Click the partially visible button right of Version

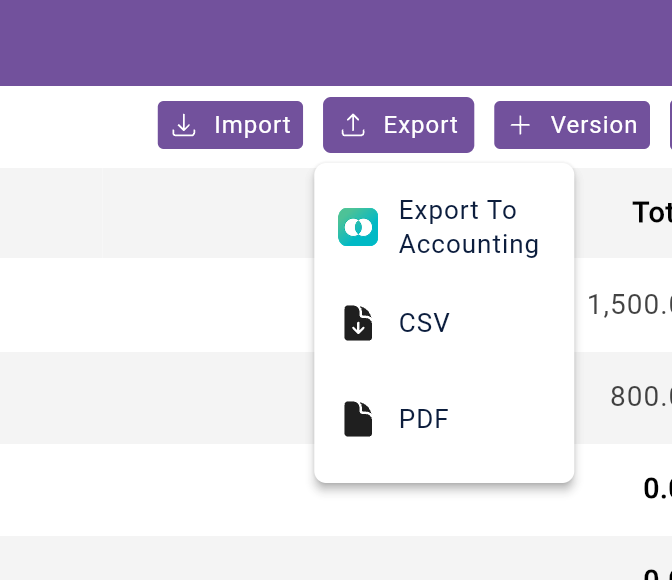pos(670,125)
